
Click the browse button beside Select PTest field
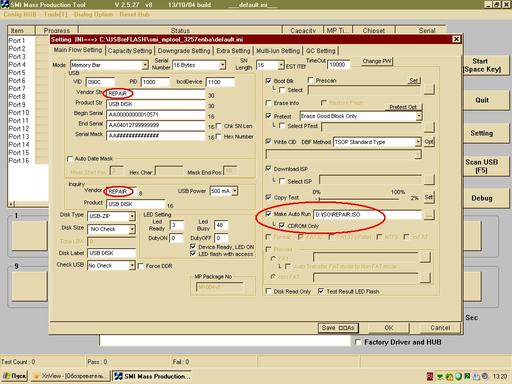click(x=429, y=127)
